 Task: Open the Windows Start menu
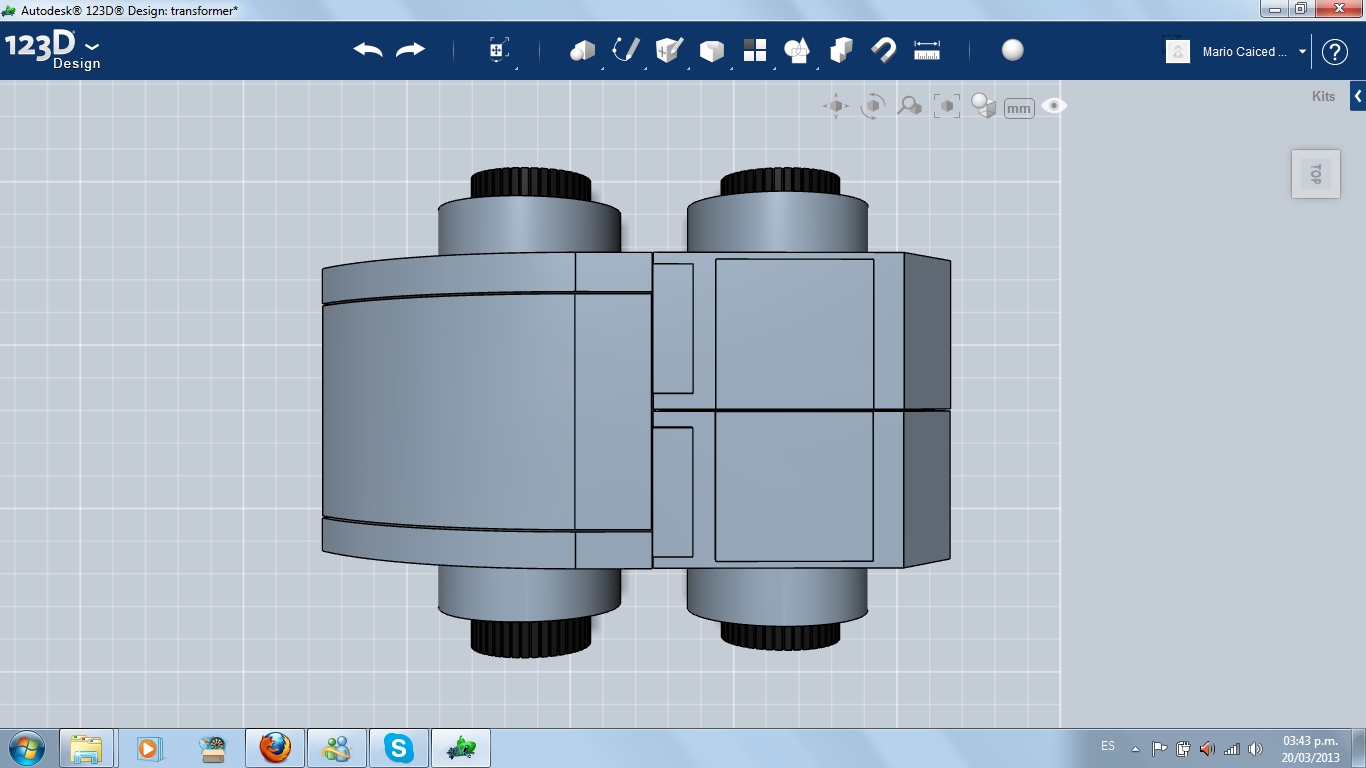[26, 747]
